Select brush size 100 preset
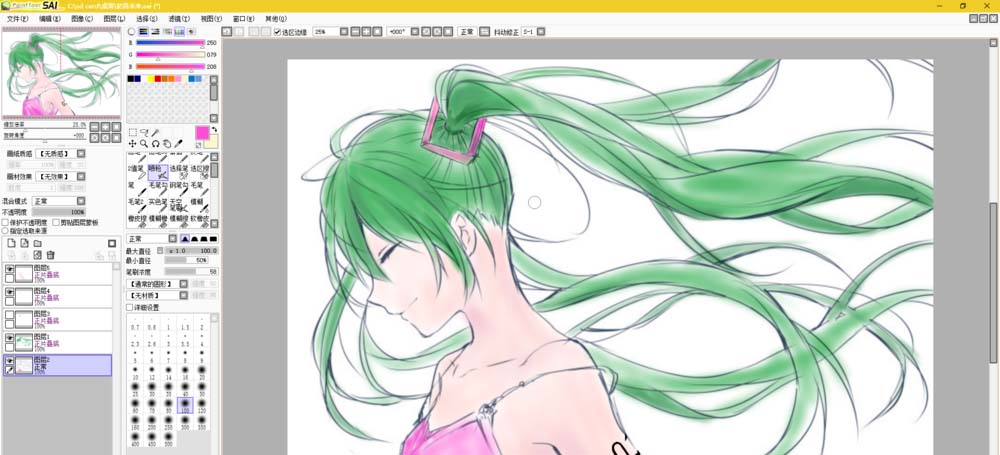Image resolution: width=1000 pixels, height=455 pixels. [x=186, y=405]
